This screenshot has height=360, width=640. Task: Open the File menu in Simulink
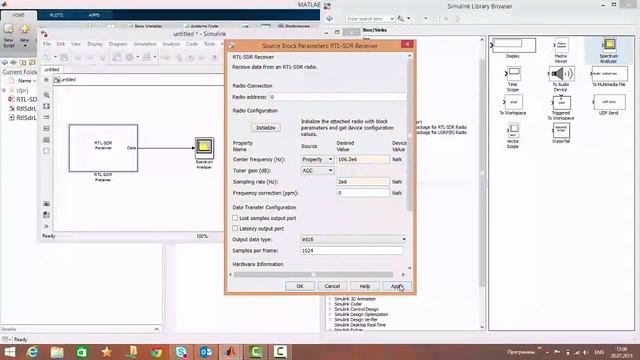click(x=47, y=44)
